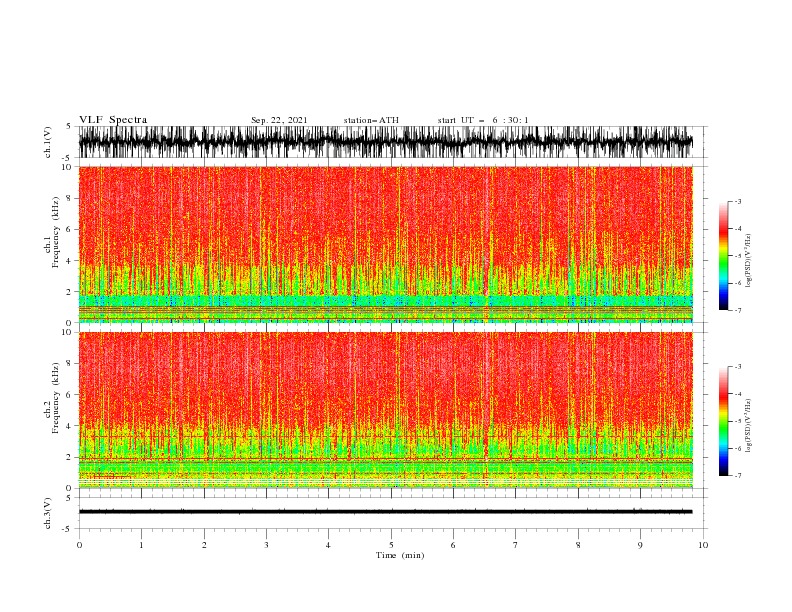Select the "start UT = 6 :30: 1" text
This screenshot has height=612, width=792.
pyautogui.click(x=483, y=120)
